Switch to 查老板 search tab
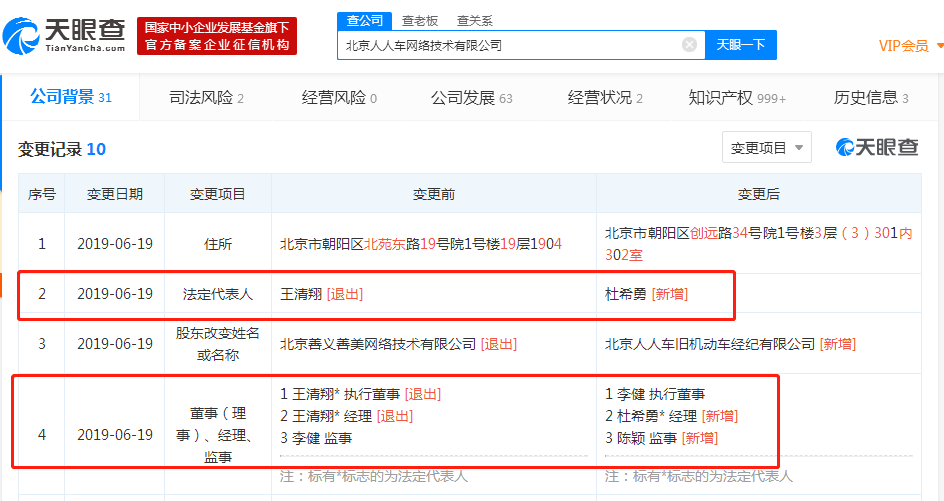944x501 pixels. 420,20
